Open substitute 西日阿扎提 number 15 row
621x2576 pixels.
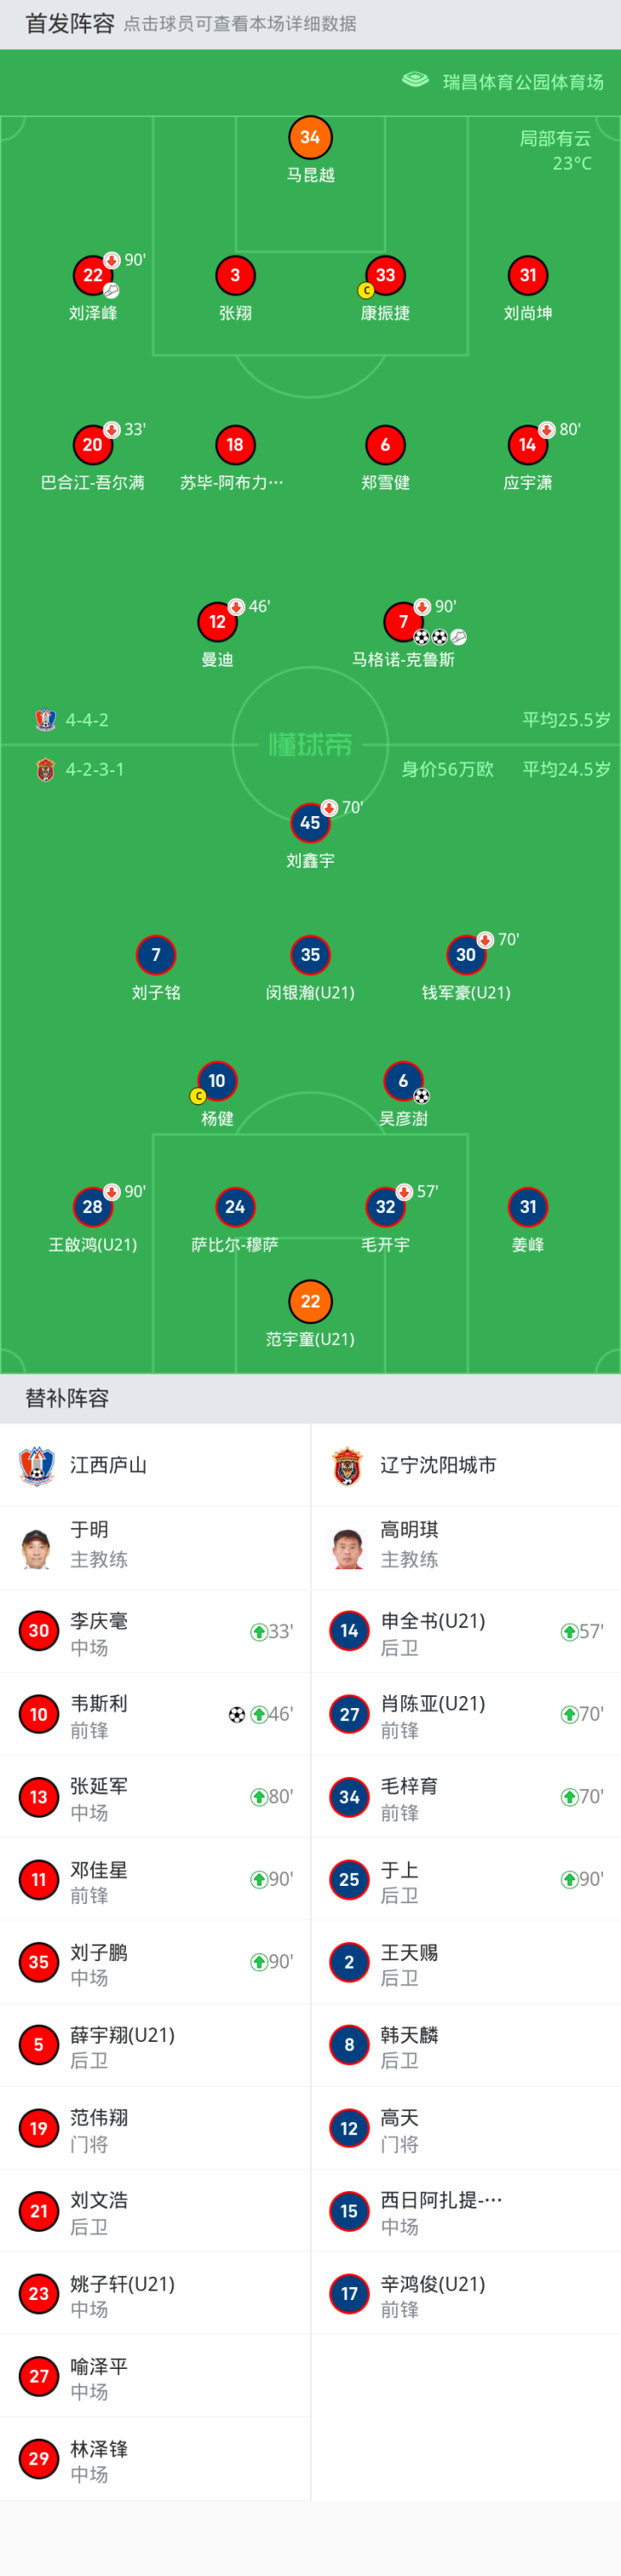point(465,2211)
